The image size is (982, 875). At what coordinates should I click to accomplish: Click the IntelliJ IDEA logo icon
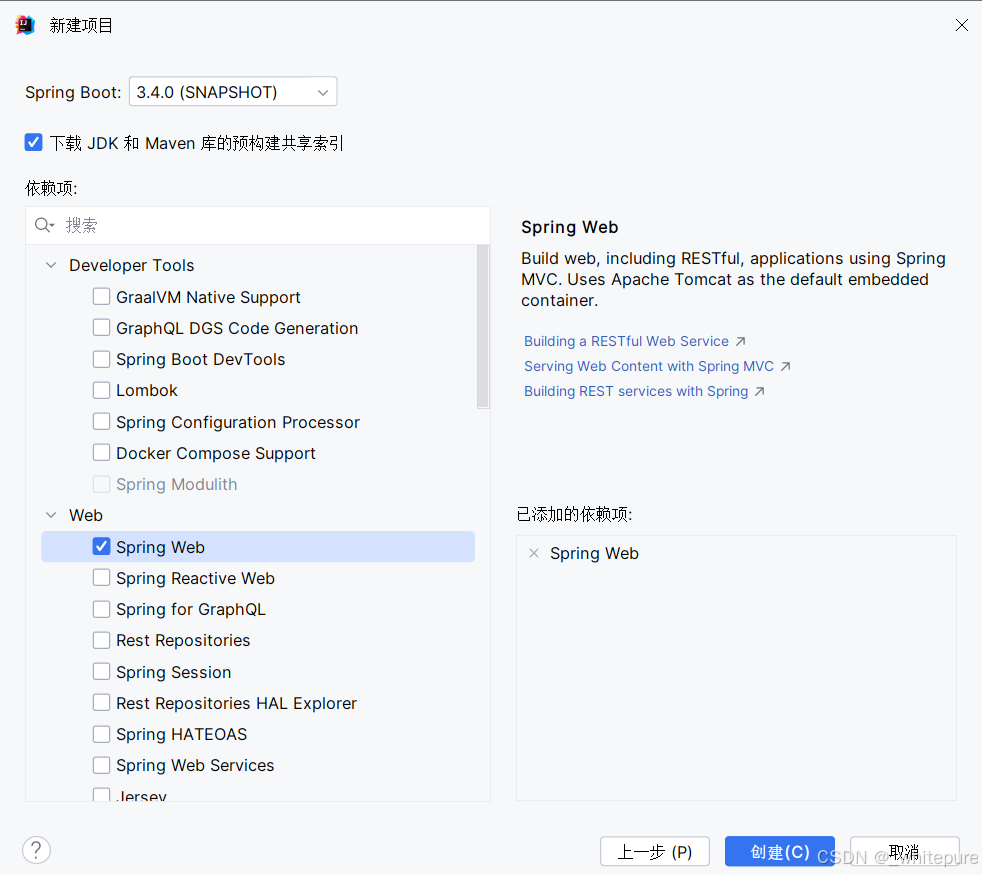click(25, 25)
